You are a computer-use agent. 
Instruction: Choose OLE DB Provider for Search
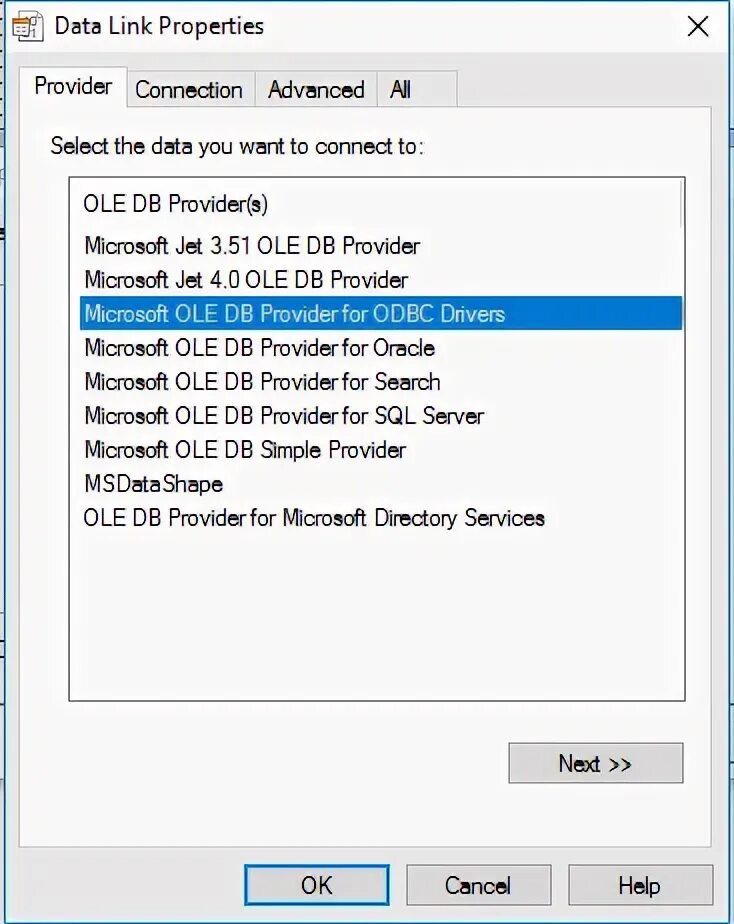click(x=262, y=382)
